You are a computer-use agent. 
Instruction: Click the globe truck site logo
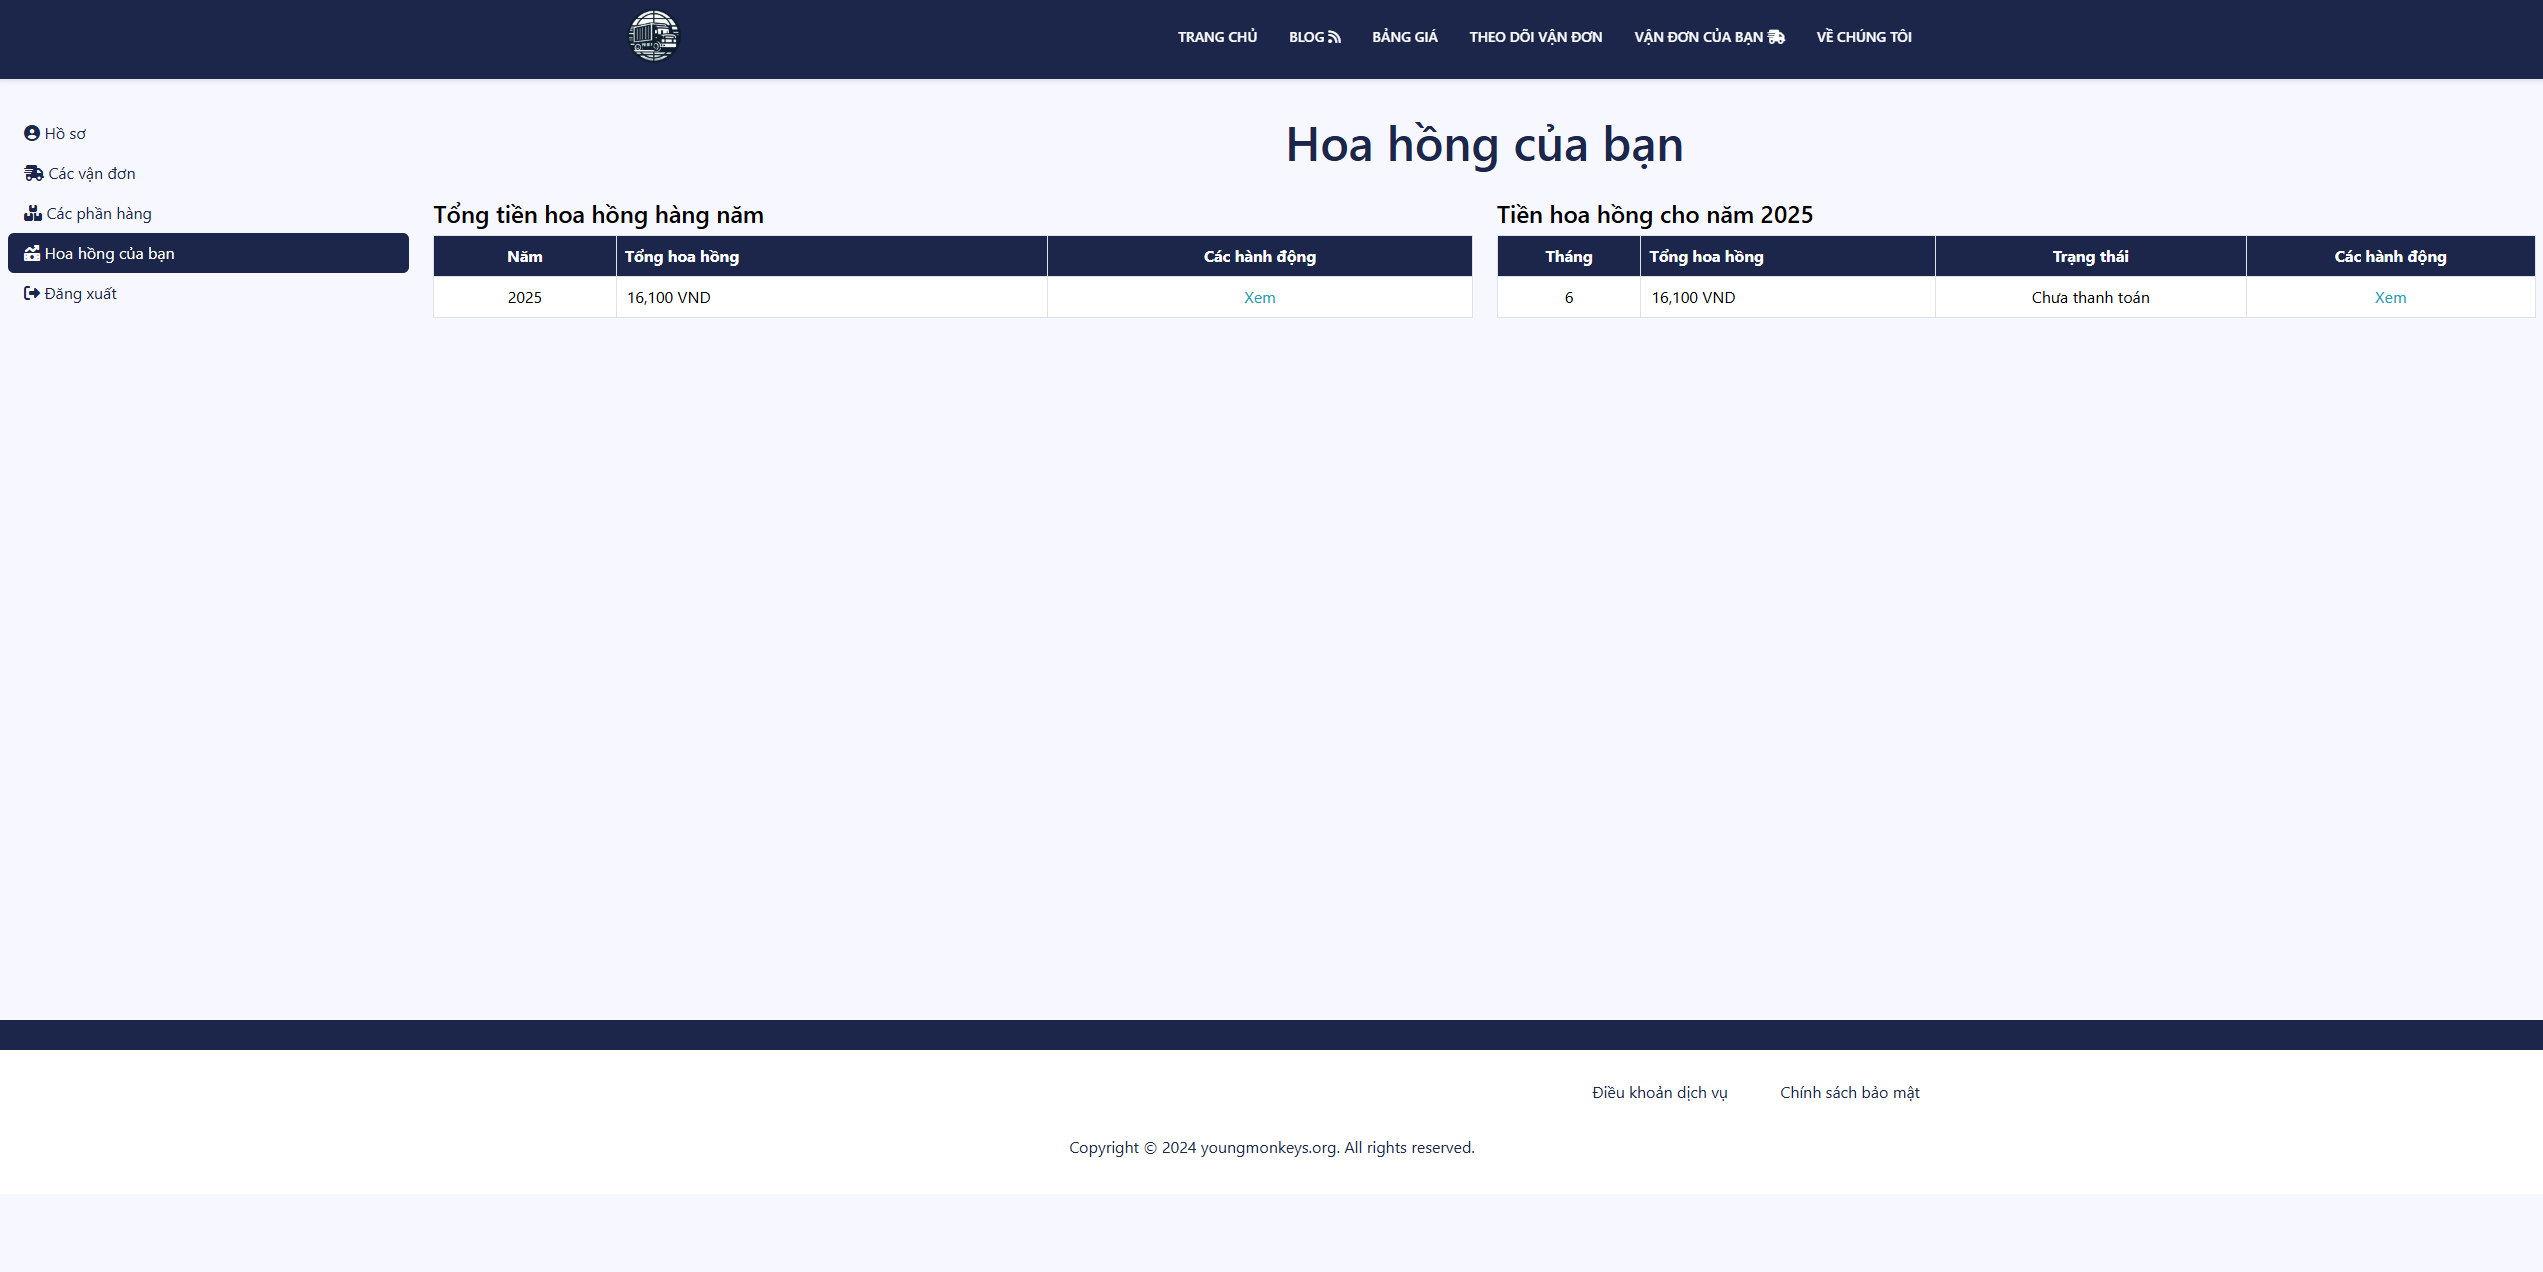click(x=653, y=36)
